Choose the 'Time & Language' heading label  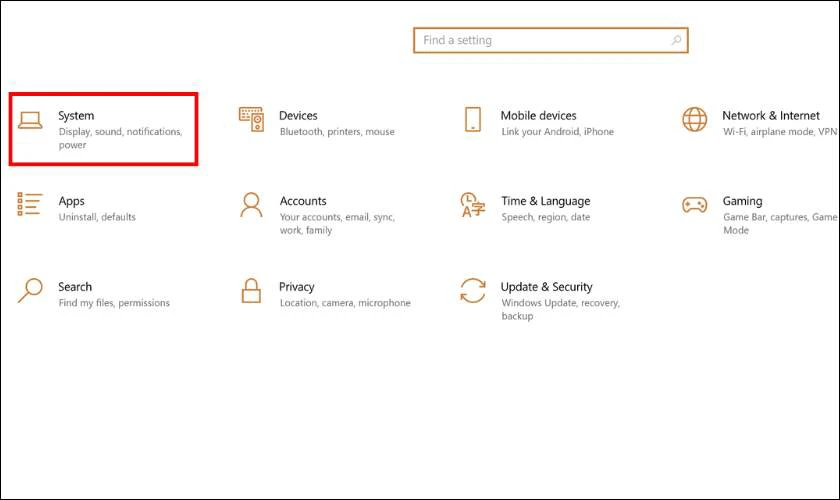tap(545, 201)
